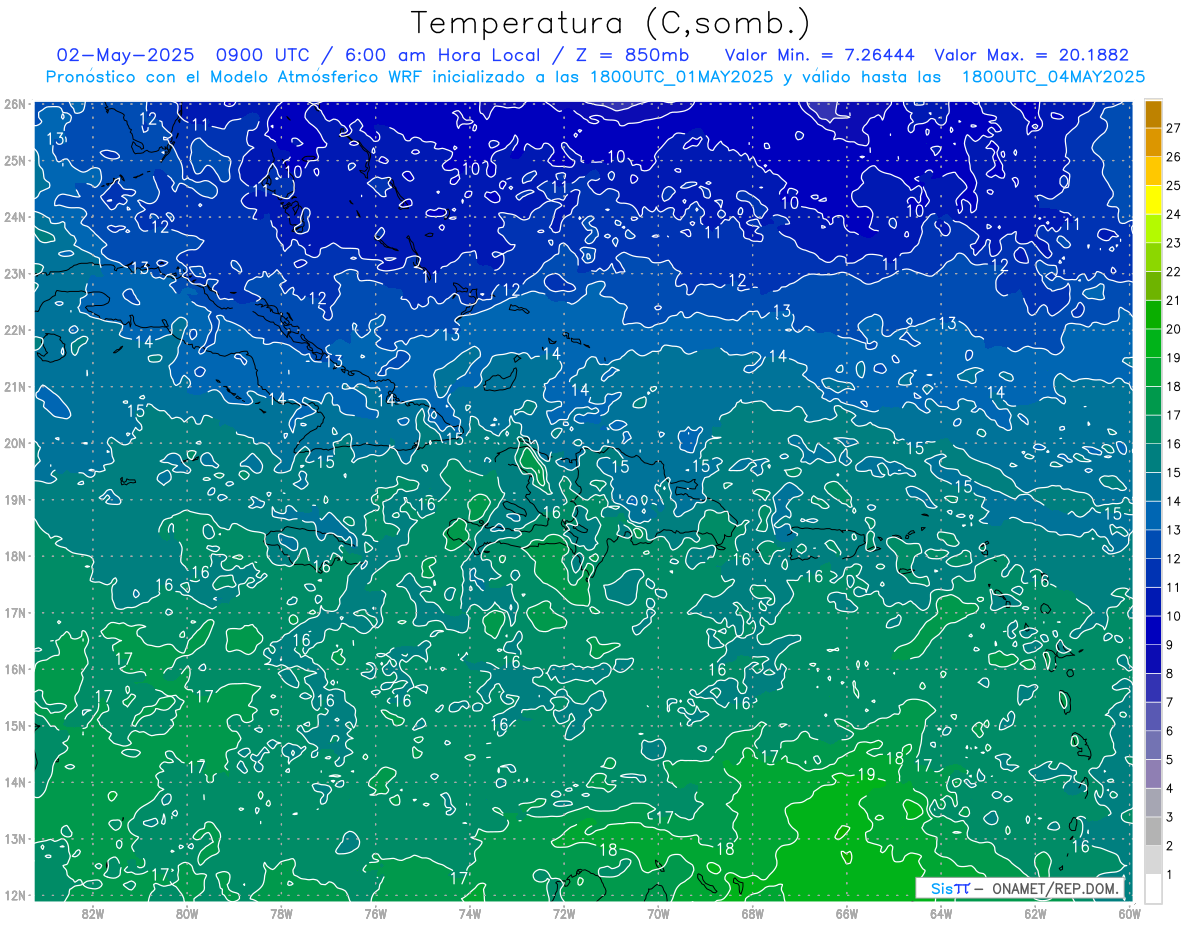Image resolution: width=1200 pixels, height=927 pixels.
Task: Click the "24N" latitude axis label
Action: pos(14,217)
